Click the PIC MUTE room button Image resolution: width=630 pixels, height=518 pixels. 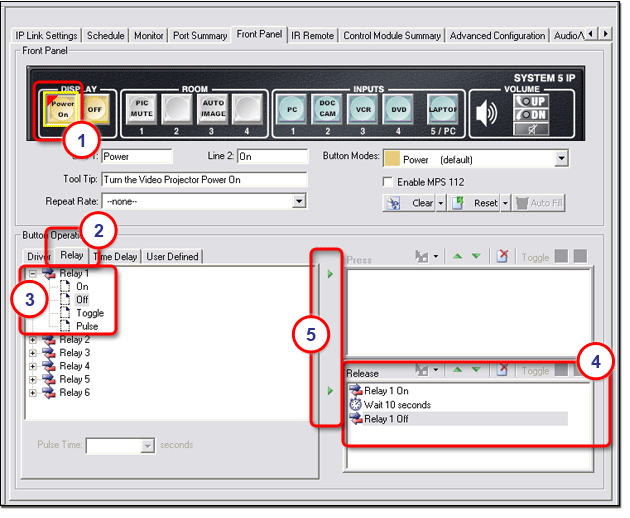click(142, 109)
